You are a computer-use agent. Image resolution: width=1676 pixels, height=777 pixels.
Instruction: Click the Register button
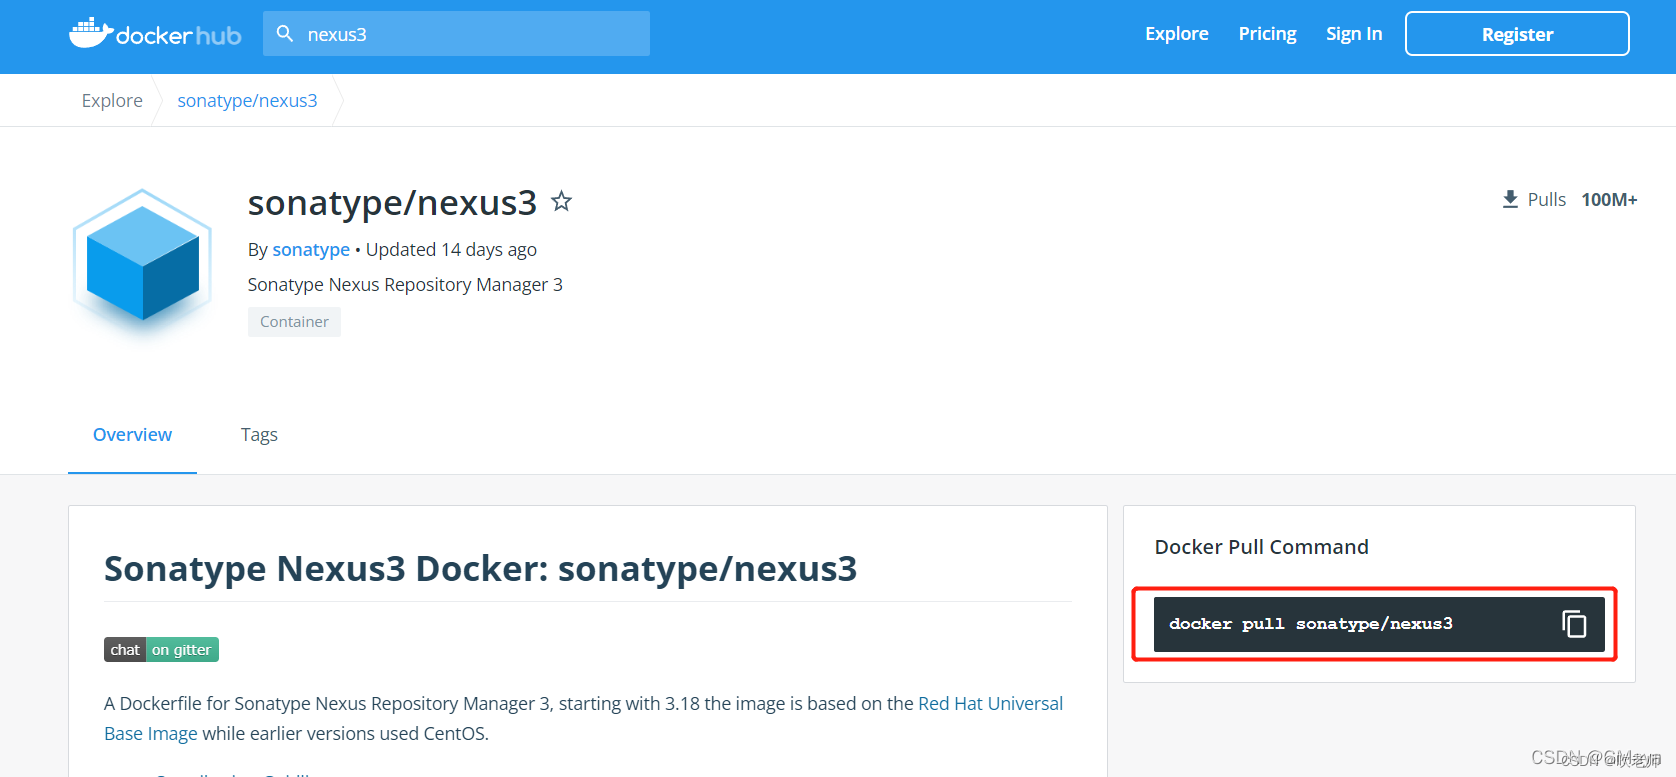pos(1517,34)
